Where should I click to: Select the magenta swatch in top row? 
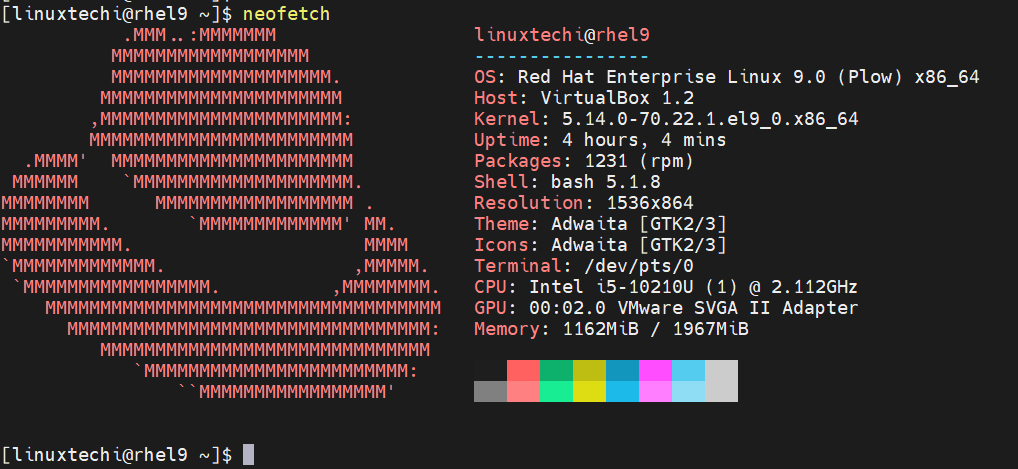pyautogui.click(x=655, y=370)
